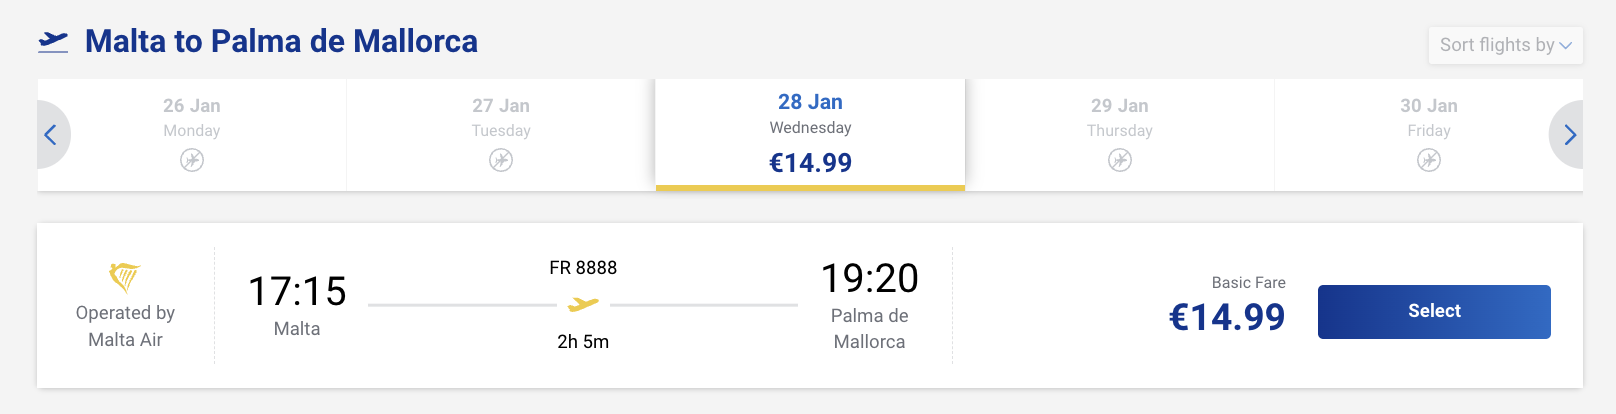Click the 19:20 arrival time
The width and height of the screenshot is (1616, 414).
pyautogui.click(x=869, y=279)
